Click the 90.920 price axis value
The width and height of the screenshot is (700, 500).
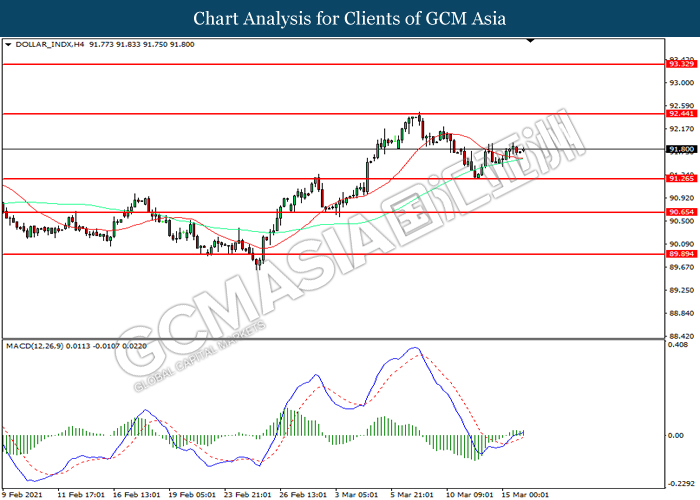click(x=682, y=198)
